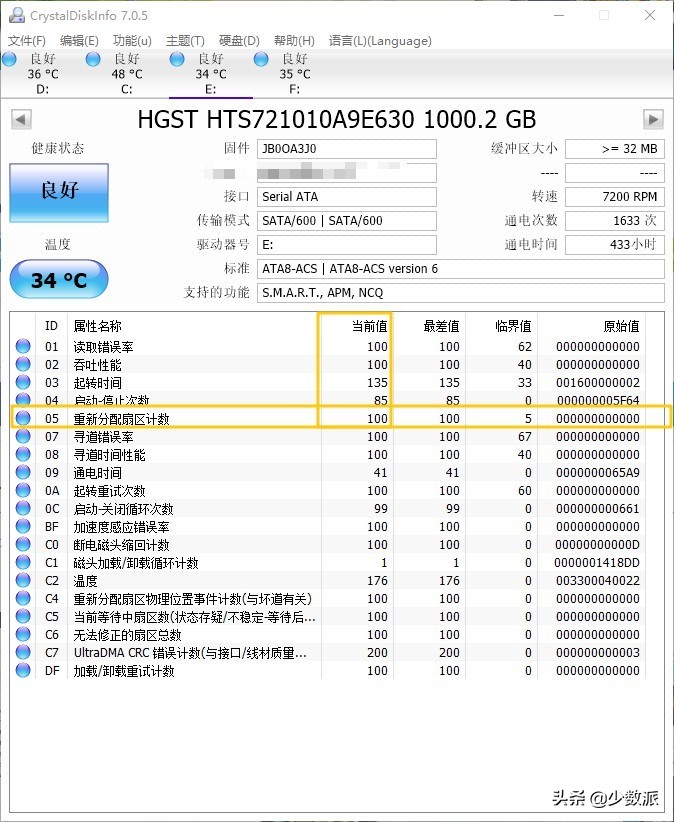The image size is (674, 822).
Task: Click status dot for 0A 起转重试次数
Action: pyautogui.click(x=23, y=490)
